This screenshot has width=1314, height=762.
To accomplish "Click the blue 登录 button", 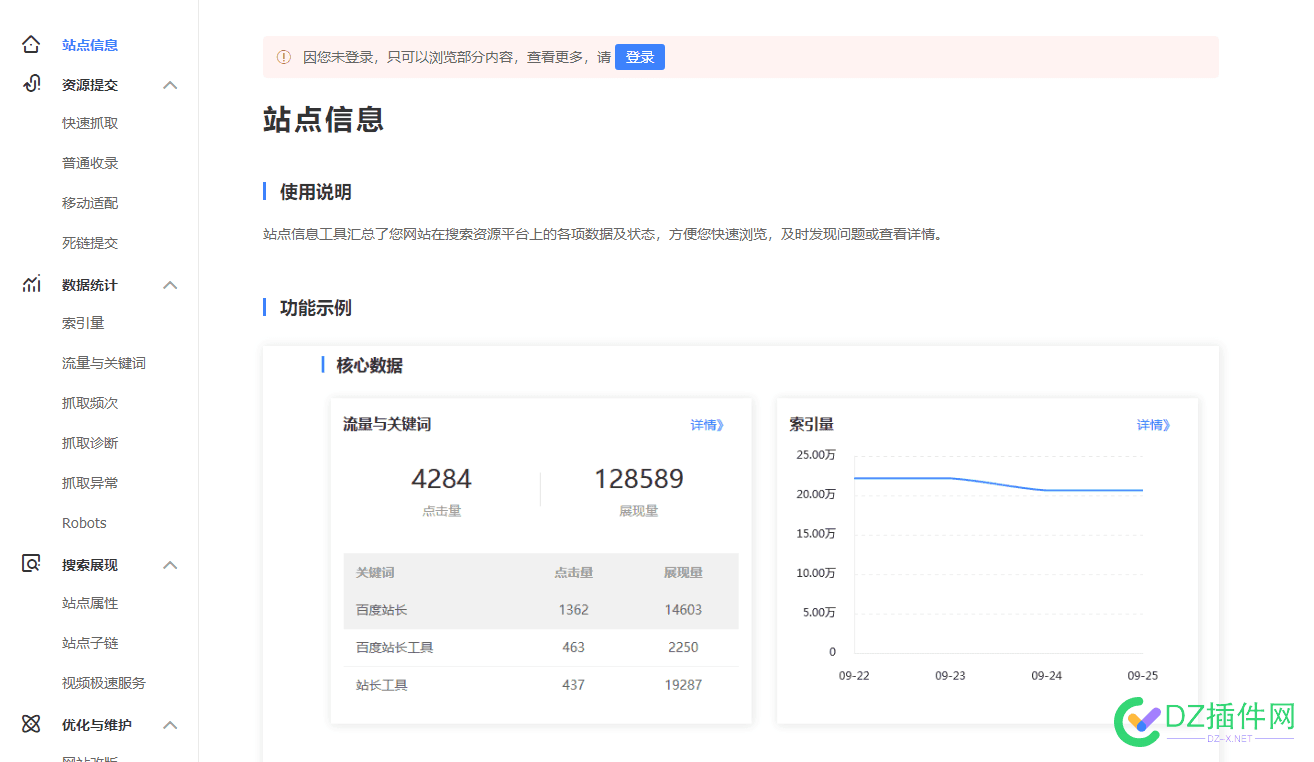I will pos(640,57).
